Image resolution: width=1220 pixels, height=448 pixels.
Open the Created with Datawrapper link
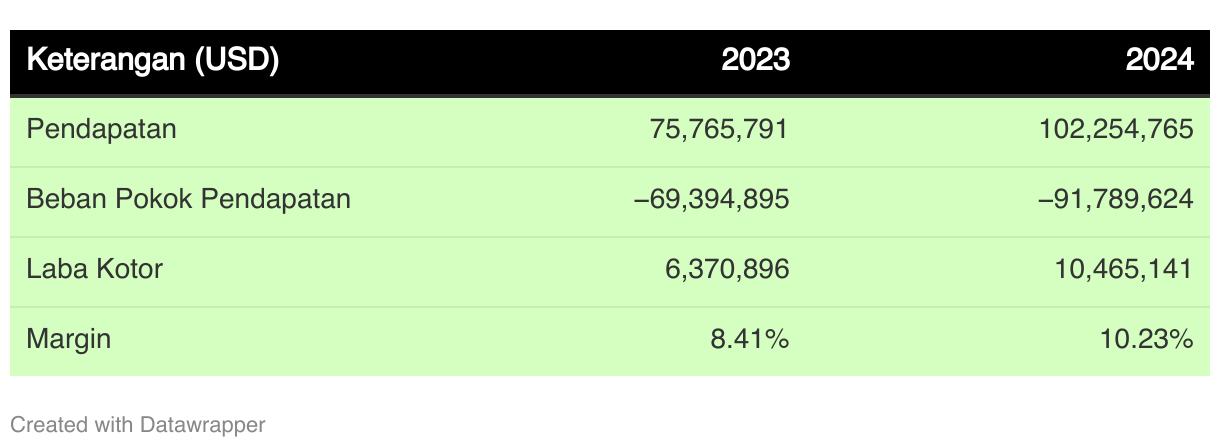click(x=138, y=425)
